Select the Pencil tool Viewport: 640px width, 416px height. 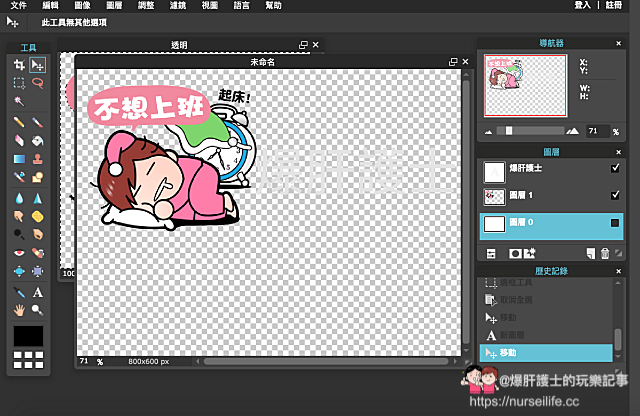pyautogui.click(x=19, y=122)
